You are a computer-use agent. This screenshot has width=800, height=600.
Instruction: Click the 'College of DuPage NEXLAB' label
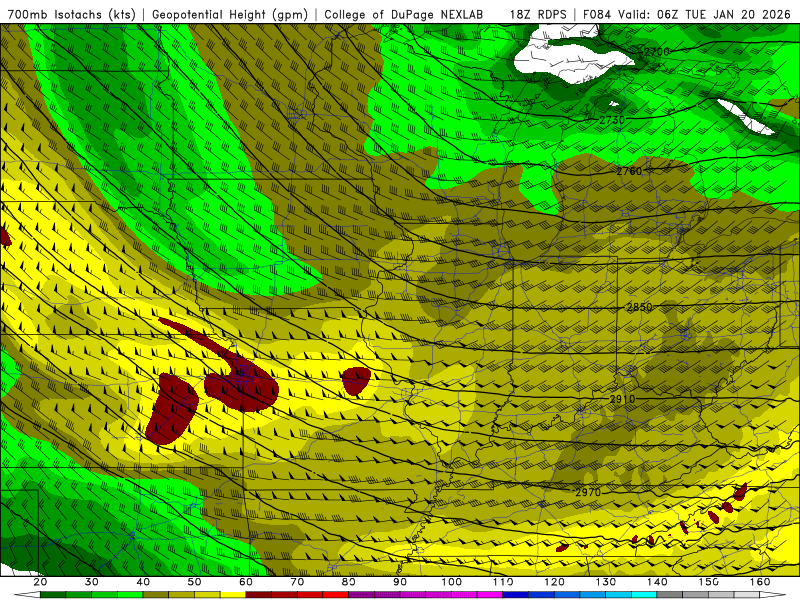pos(404,15)
